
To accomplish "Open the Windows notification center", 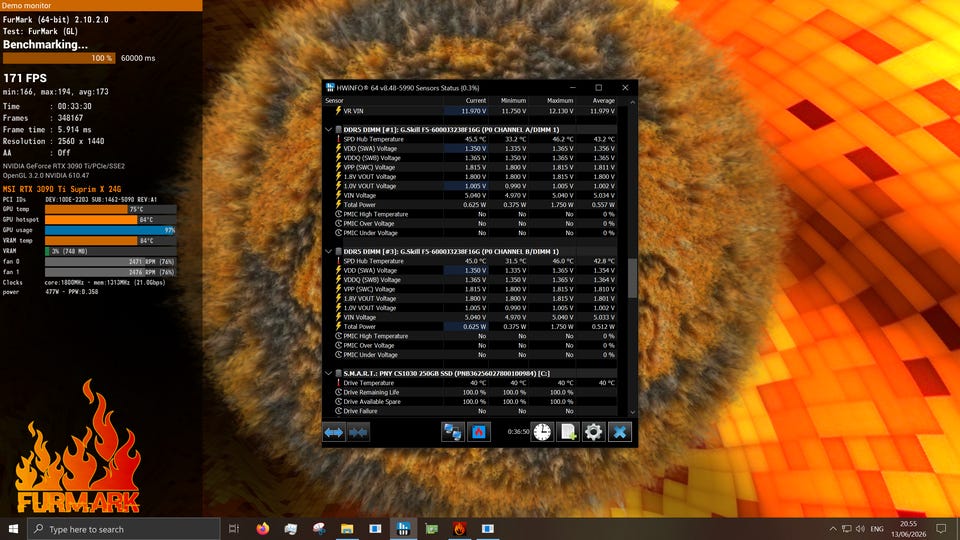I will [x=942, y=528].
